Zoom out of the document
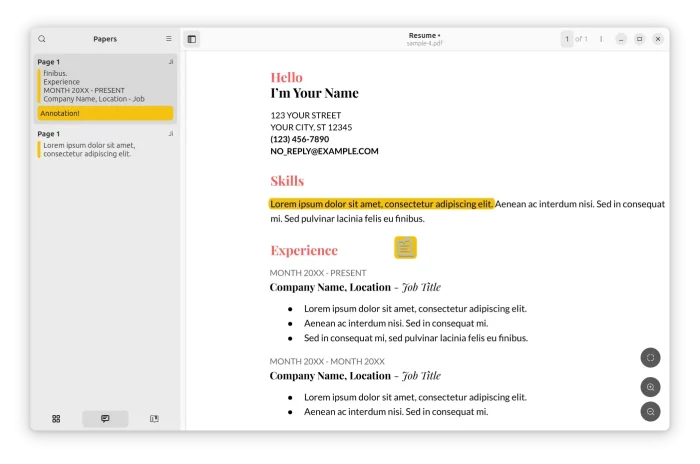This screenshot has height=464, width=700. [x=650, y=412]
